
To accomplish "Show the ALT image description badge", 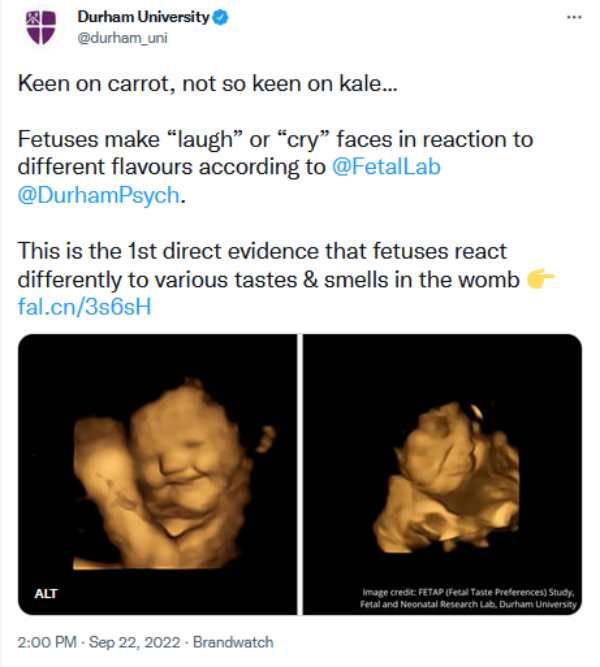I will [46, 594].
